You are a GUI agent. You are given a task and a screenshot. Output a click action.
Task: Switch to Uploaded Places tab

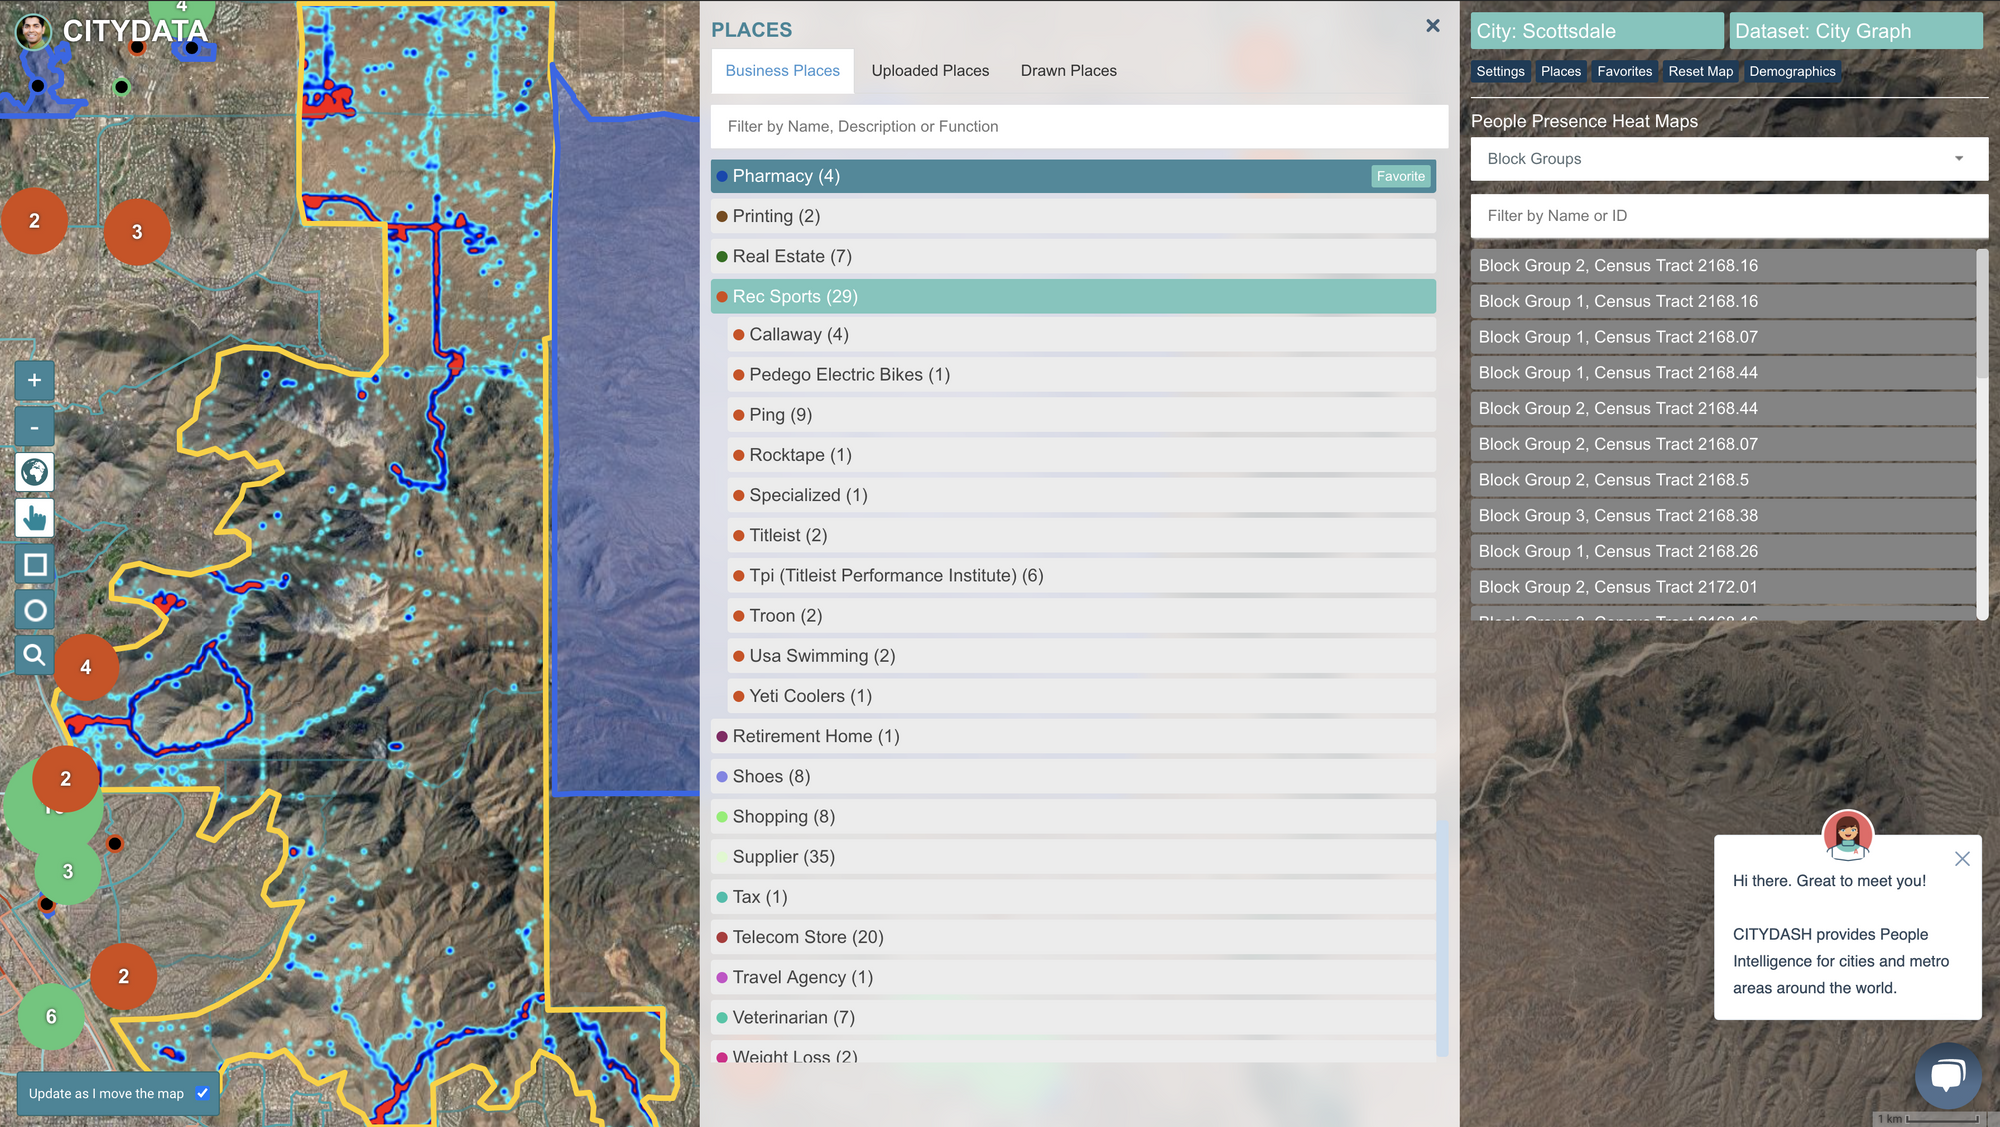[930, 71]
